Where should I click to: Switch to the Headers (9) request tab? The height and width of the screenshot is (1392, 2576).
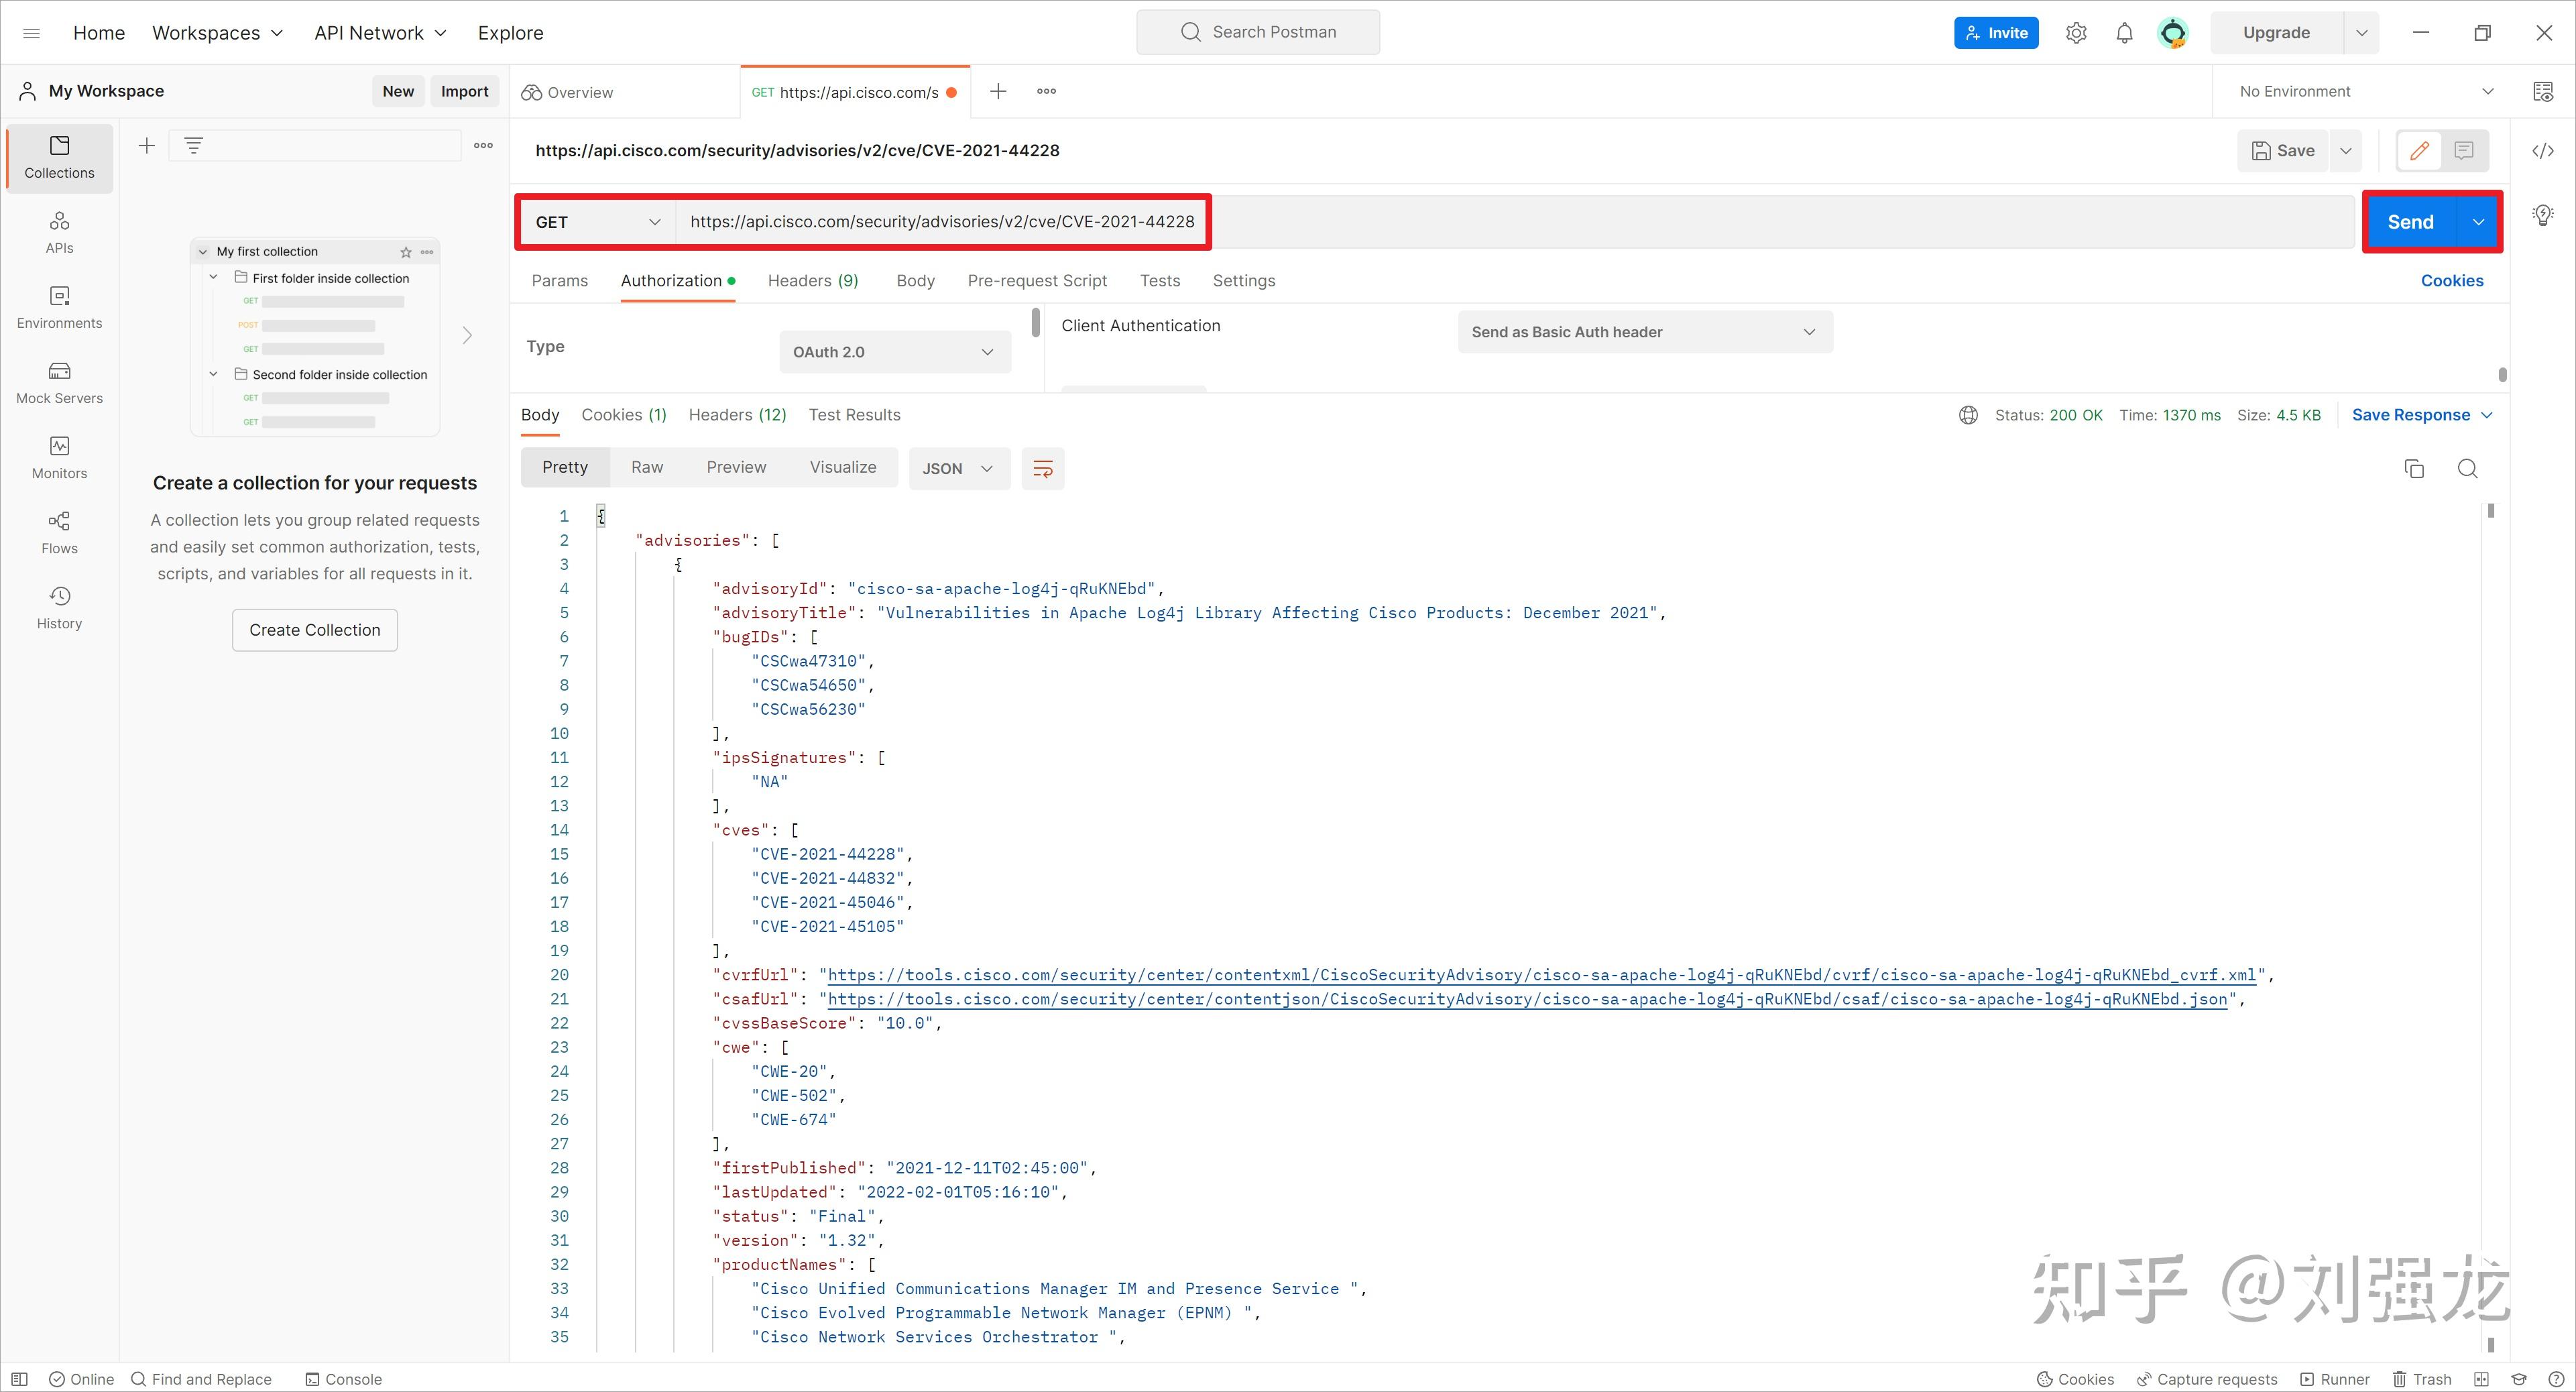tap(812, 281)
